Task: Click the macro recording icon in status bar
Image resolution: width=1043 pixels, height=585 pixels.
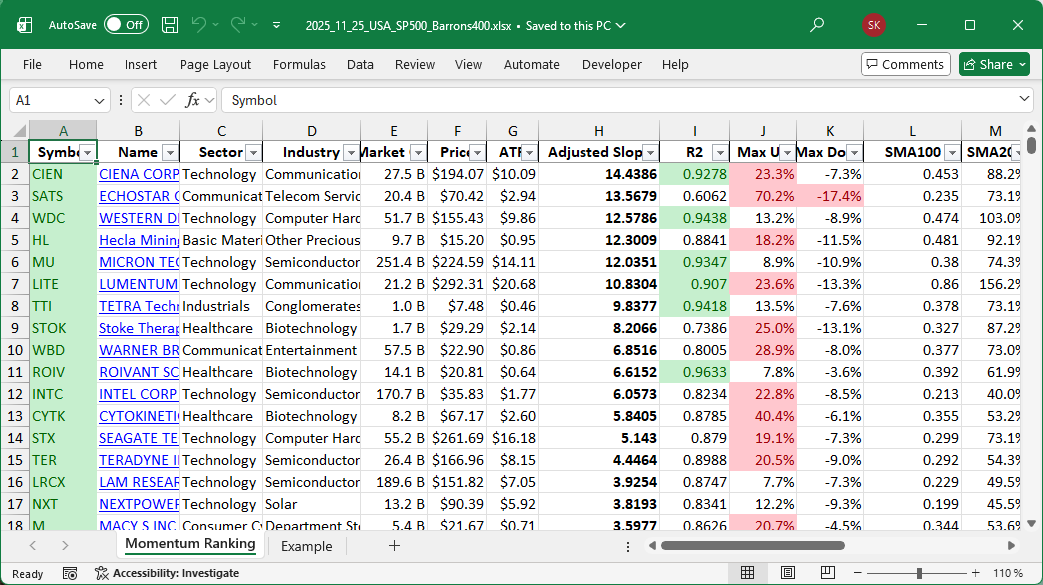Action: coord(70,573)
